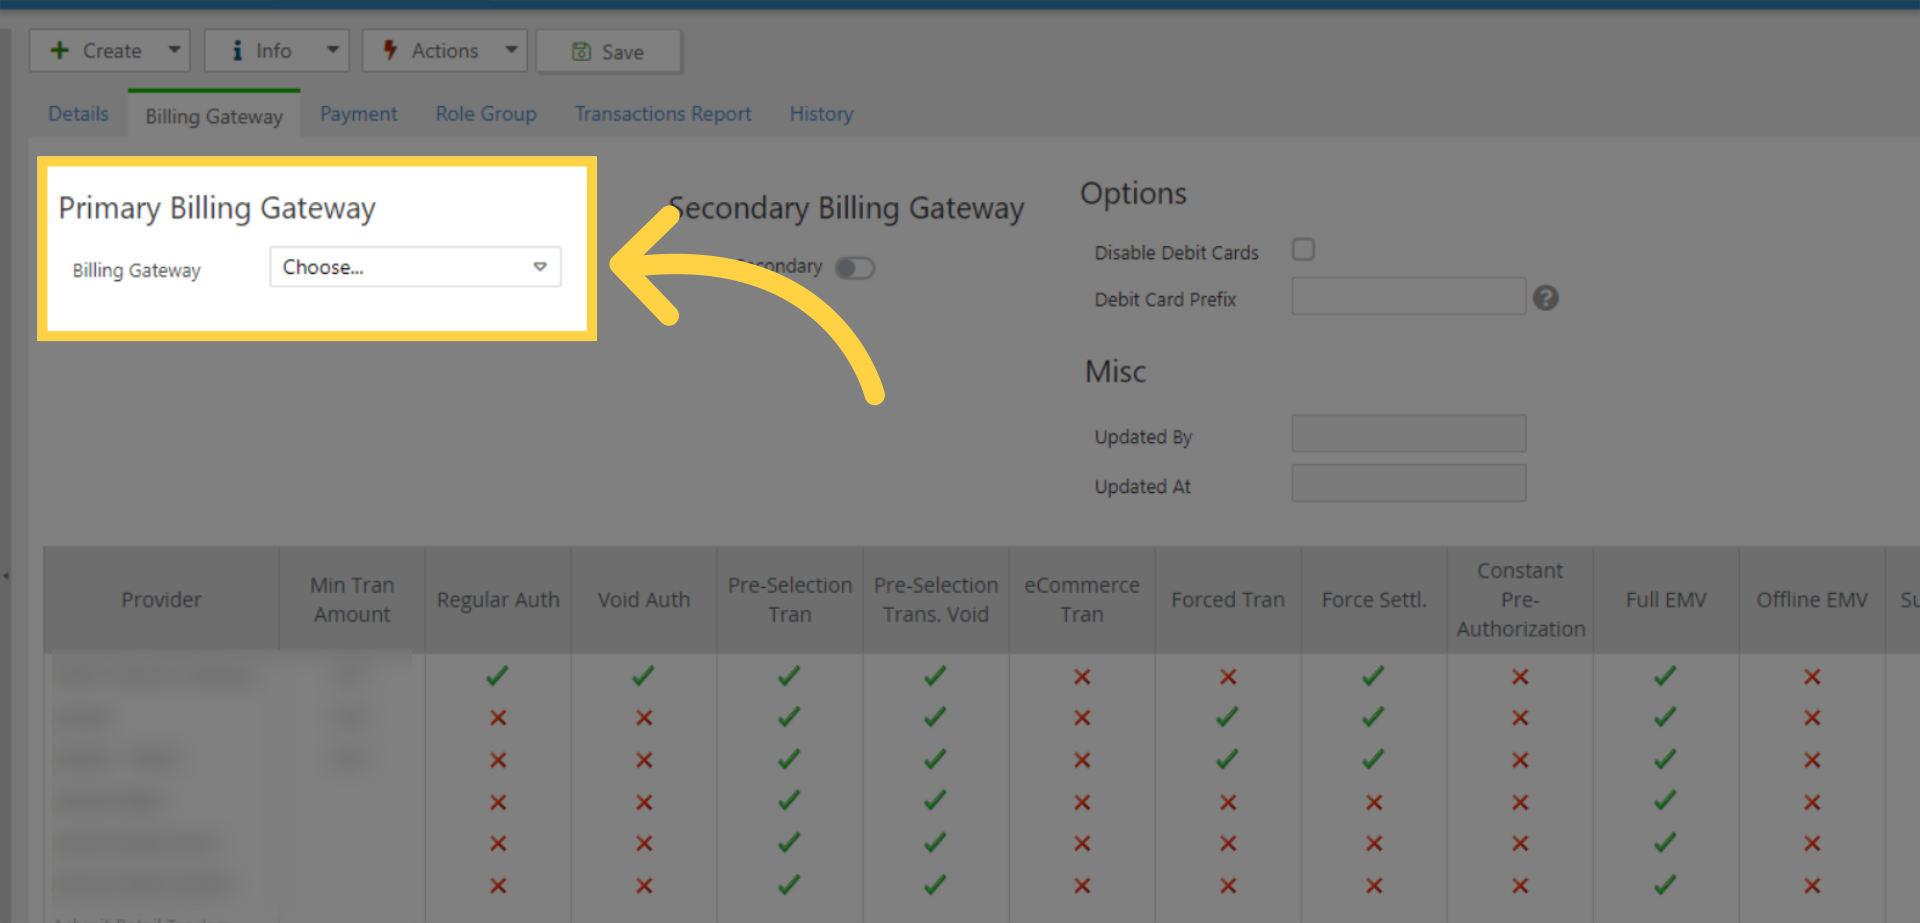1920x923 pixels.
Task: Click the Void Auth column header
Action: point(644,600)
